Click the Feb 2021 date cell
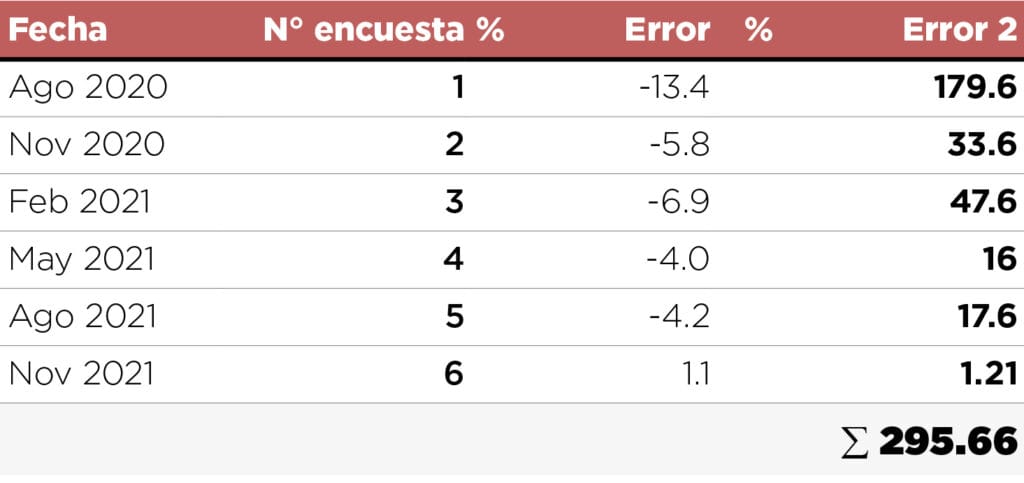The width and height of the screenshot is (1024, 483). coord(80,202)
